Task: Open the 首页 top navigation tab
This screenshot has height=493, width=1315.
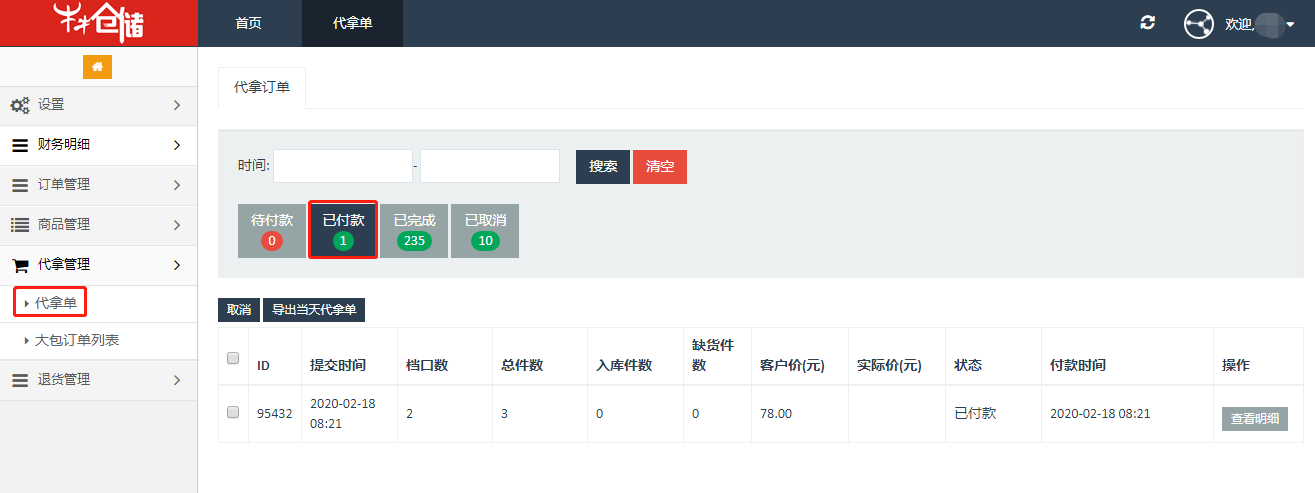Action: pyautogui.click(x=249, y=23)
